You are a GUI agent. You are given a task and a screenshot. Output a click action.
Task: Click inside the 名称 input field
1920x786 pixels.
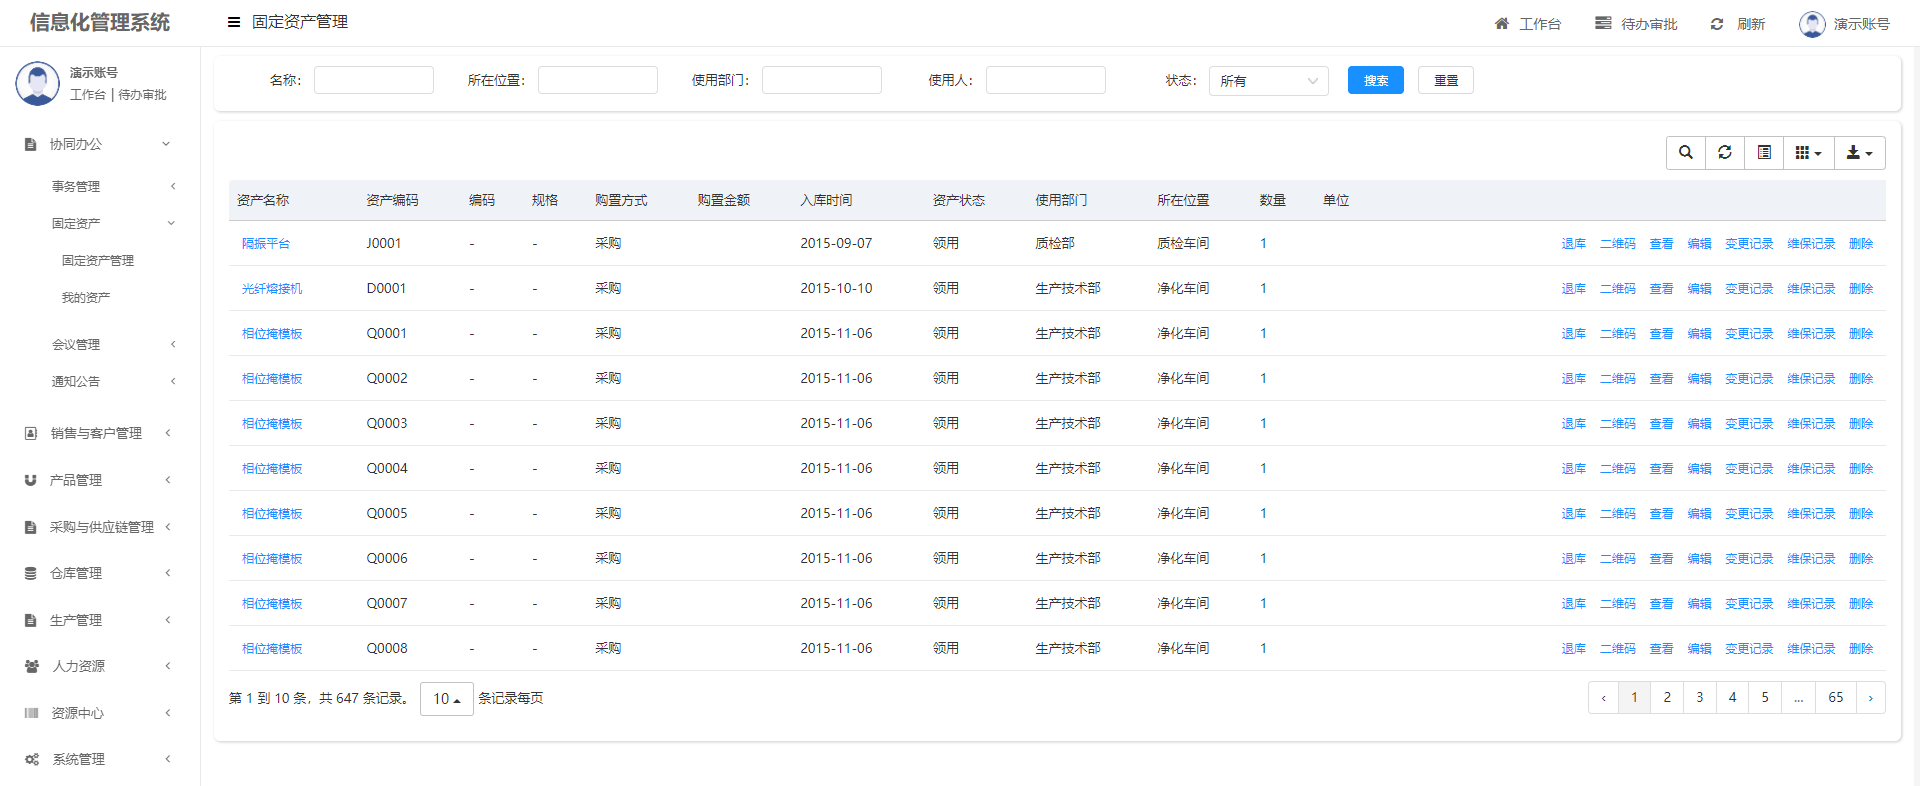[x=373, y=81]
